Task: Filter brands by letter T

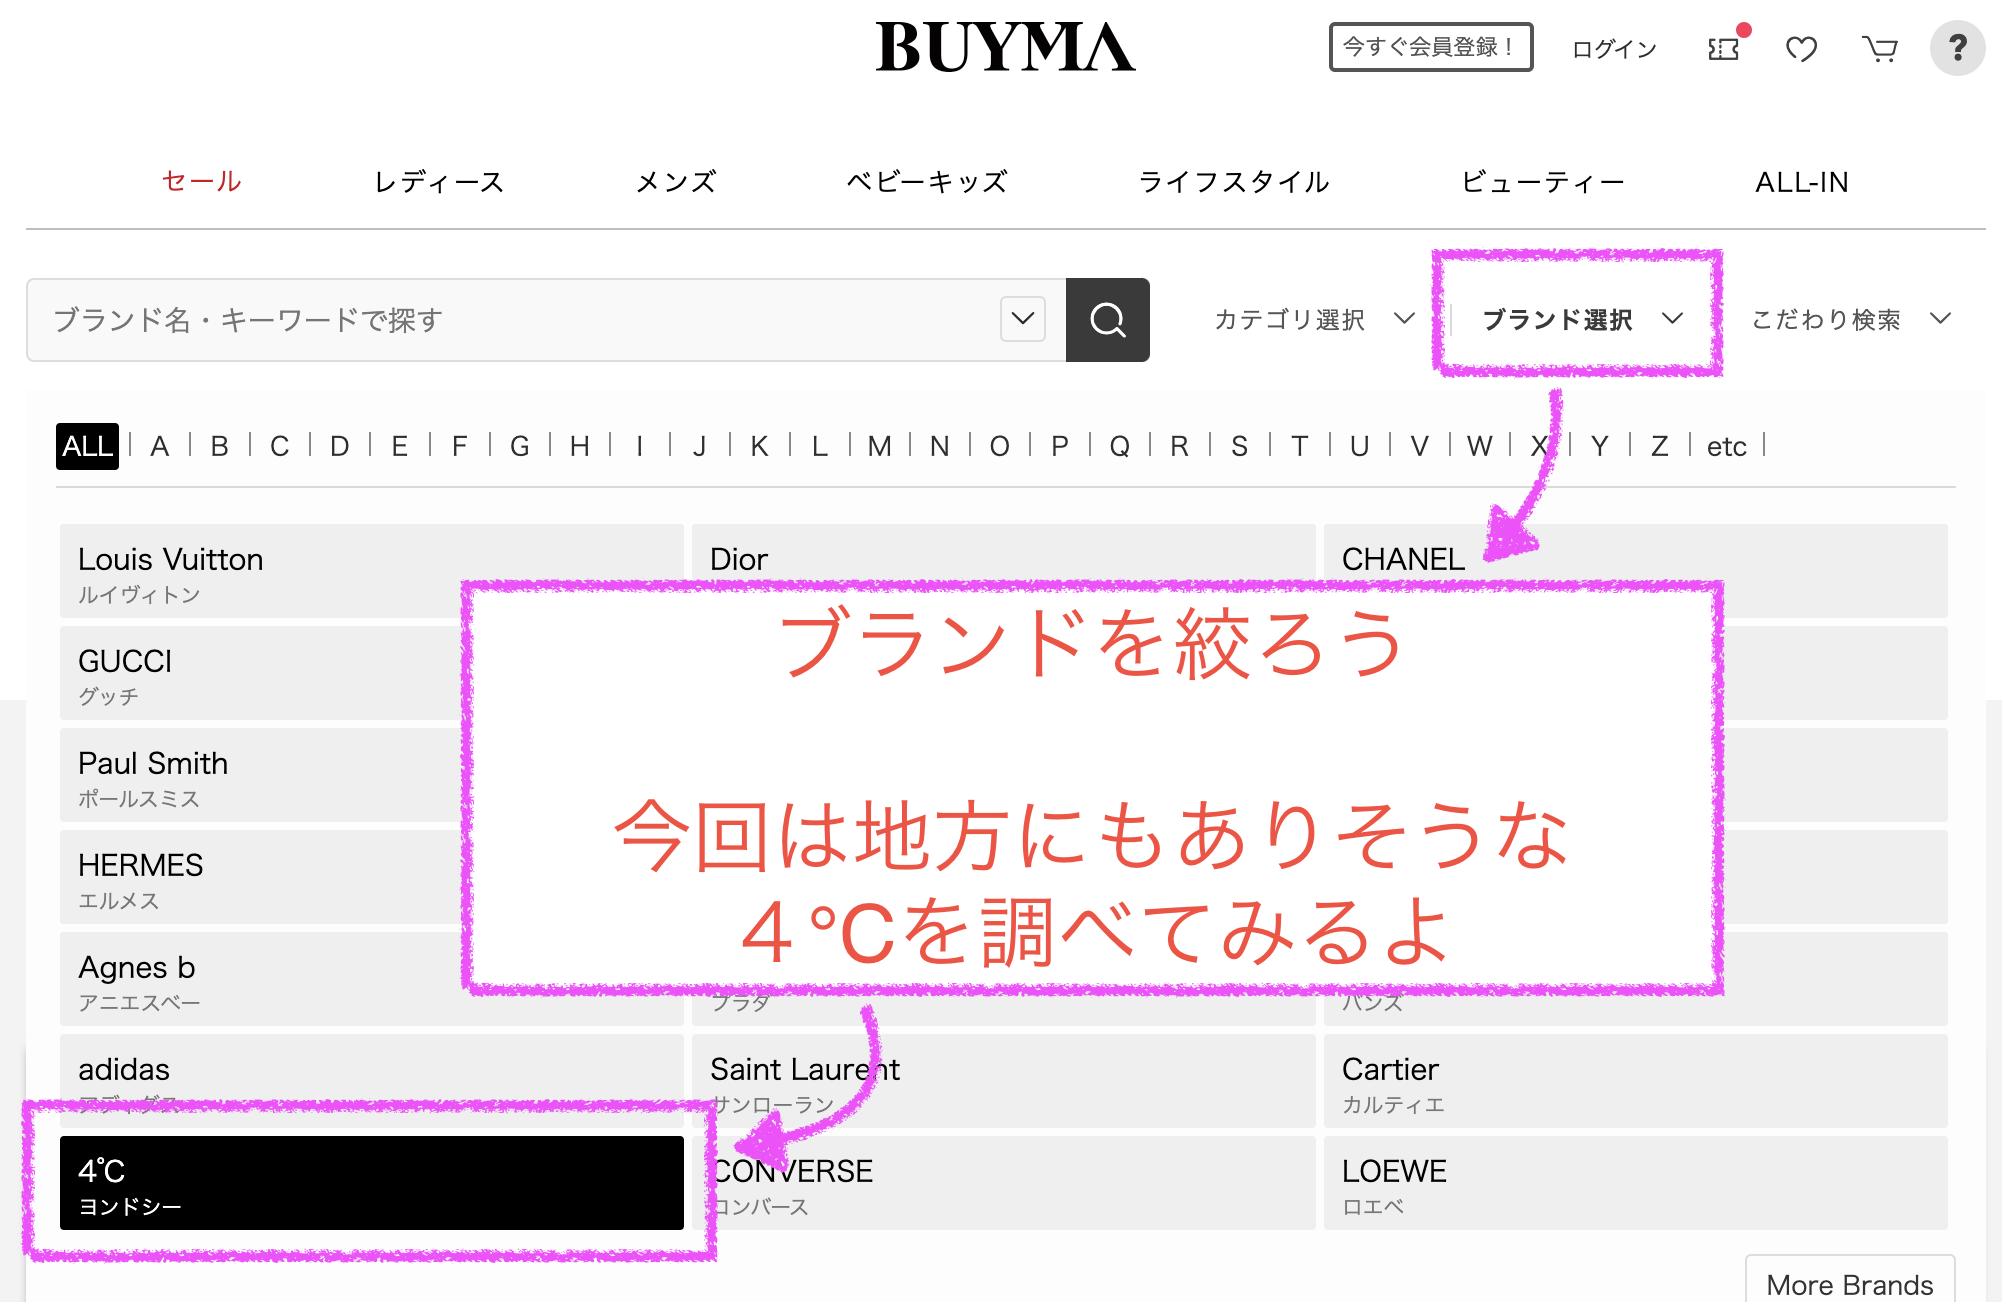Action: pyautogui.click(x=1300, y=446)
